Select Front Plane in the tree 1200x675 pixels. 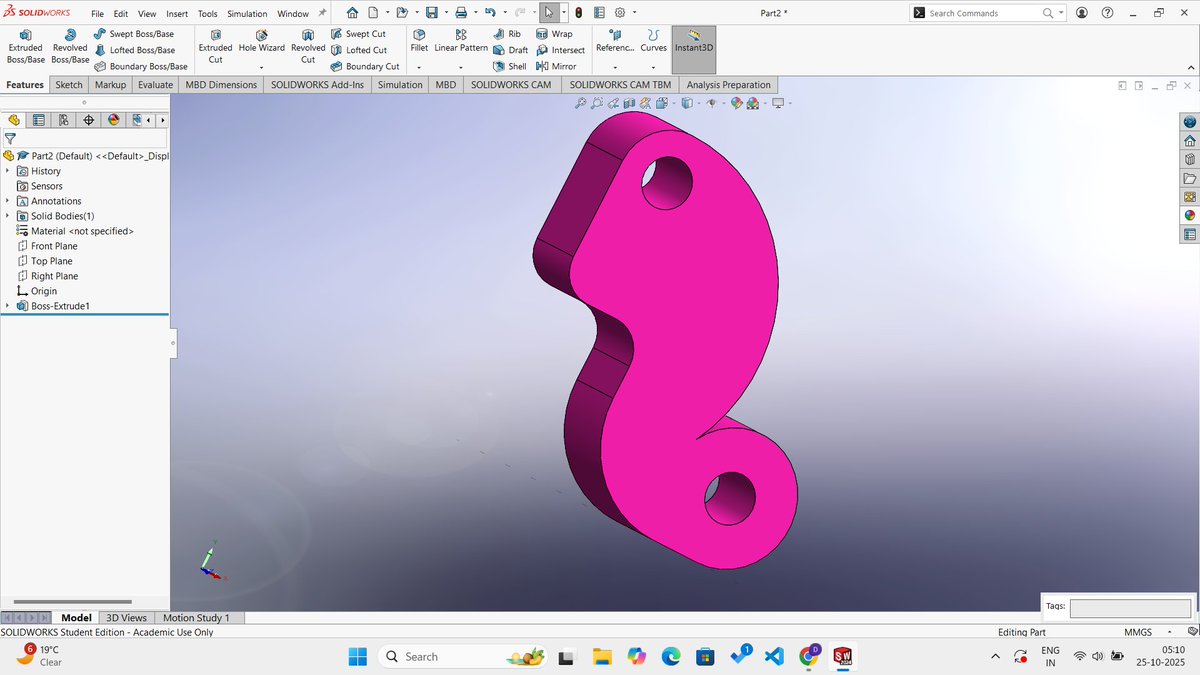(x=47, y=246)
